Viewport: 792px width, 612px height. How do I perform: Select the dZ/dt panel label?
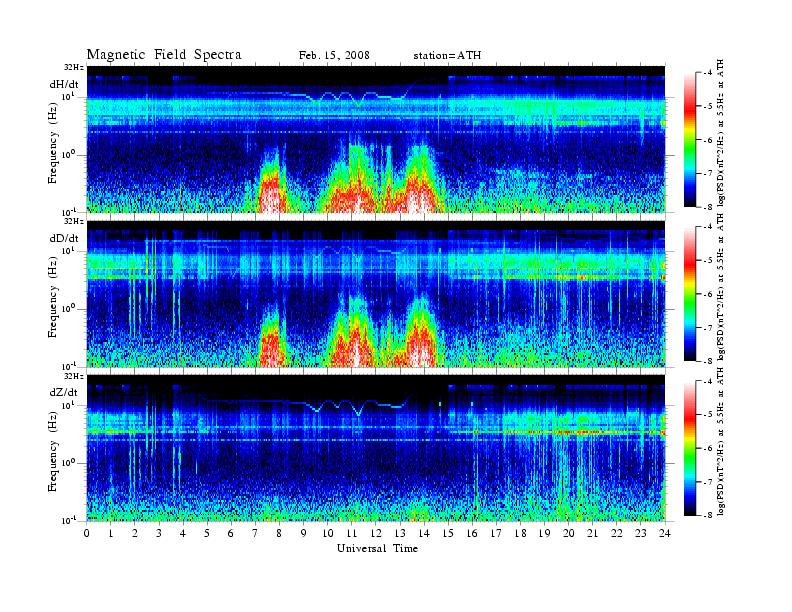pyautogui.click(x=64, y=392)
